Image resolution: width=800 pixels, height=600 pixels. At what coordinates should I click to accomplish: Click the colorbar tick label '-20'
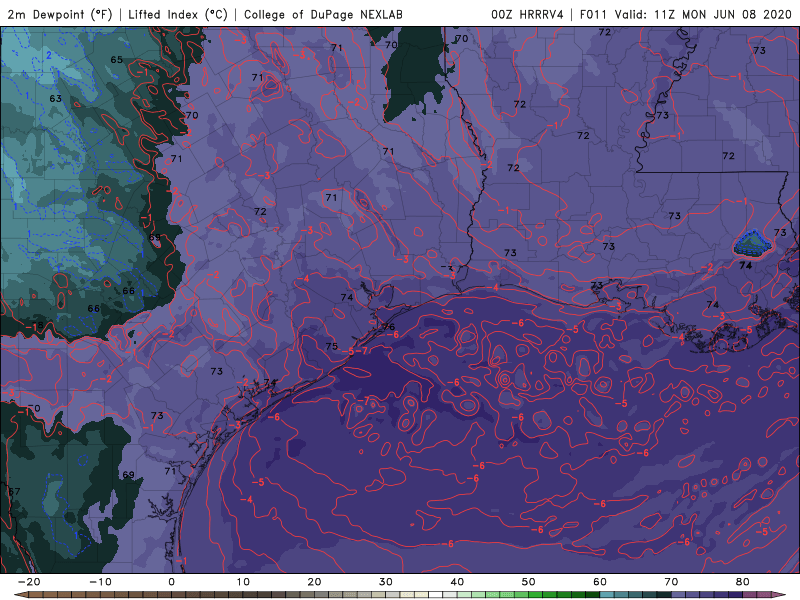pos(29,582)
